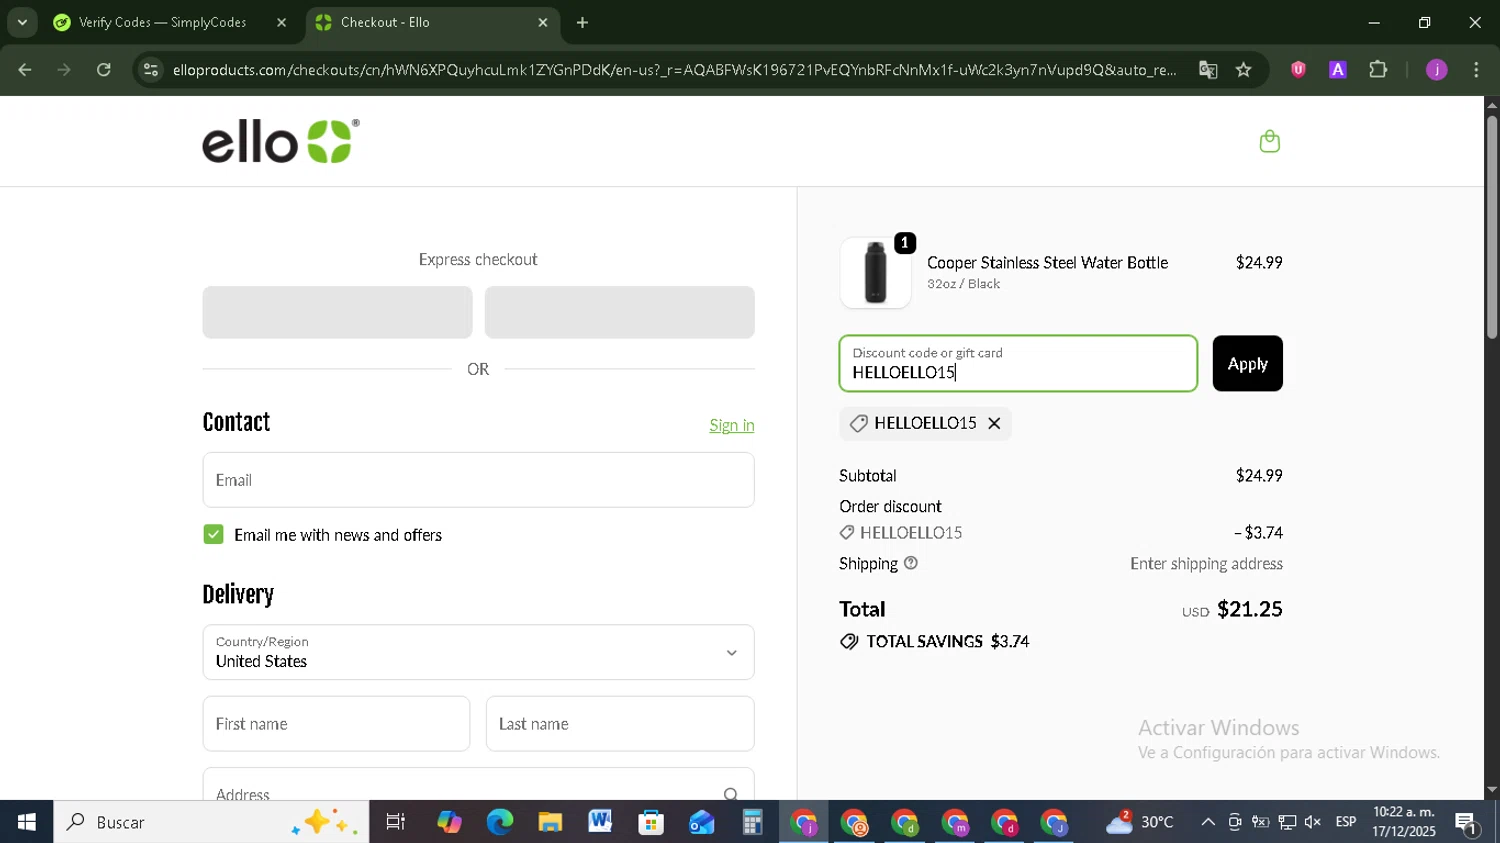Close the Verify Codes SimplyCodes tab
Screen dimensions: 1500x843
coord(281,22)
